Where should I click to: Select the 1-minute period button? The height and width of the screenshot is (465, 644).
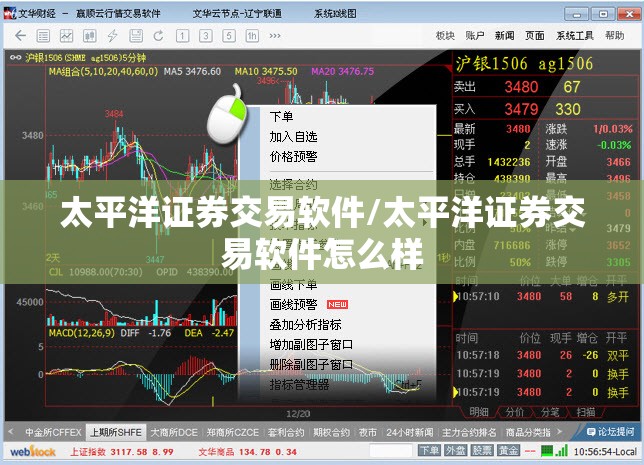tap(182, 36)
